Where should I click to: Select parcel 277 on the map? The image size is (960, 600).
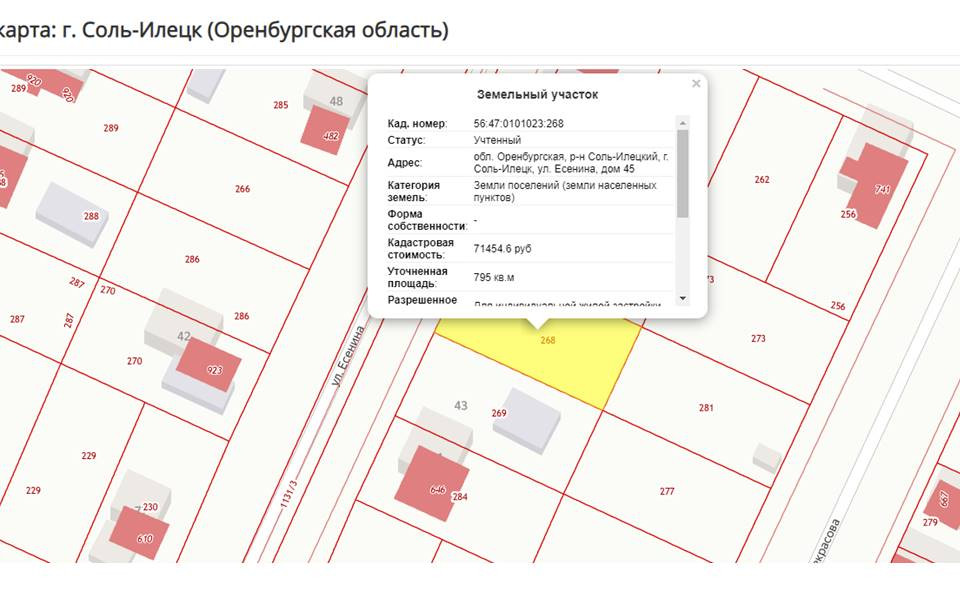[x=667, y=491]
